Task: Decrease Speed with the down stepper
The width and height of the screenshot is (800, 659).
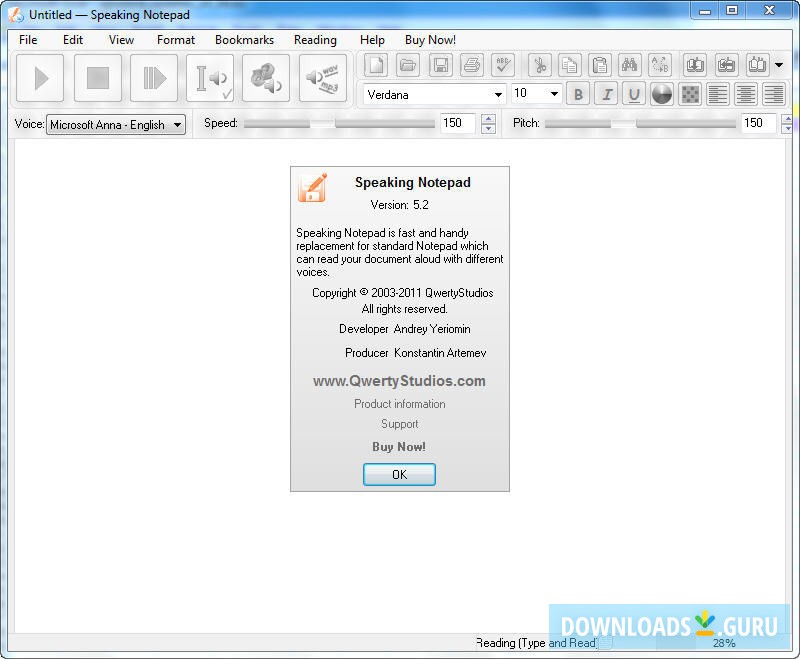Action: 488,129
